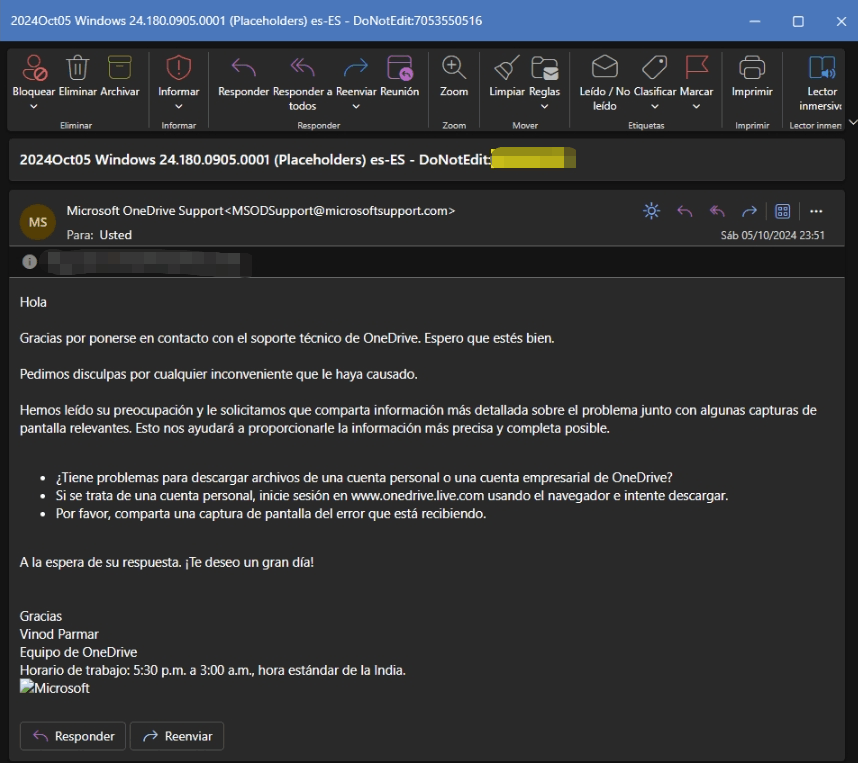The width and height of the screenshot is (858, 763).
Task: Click 'A la espera de su respuesta' line
Action: (x=167, y=563)
